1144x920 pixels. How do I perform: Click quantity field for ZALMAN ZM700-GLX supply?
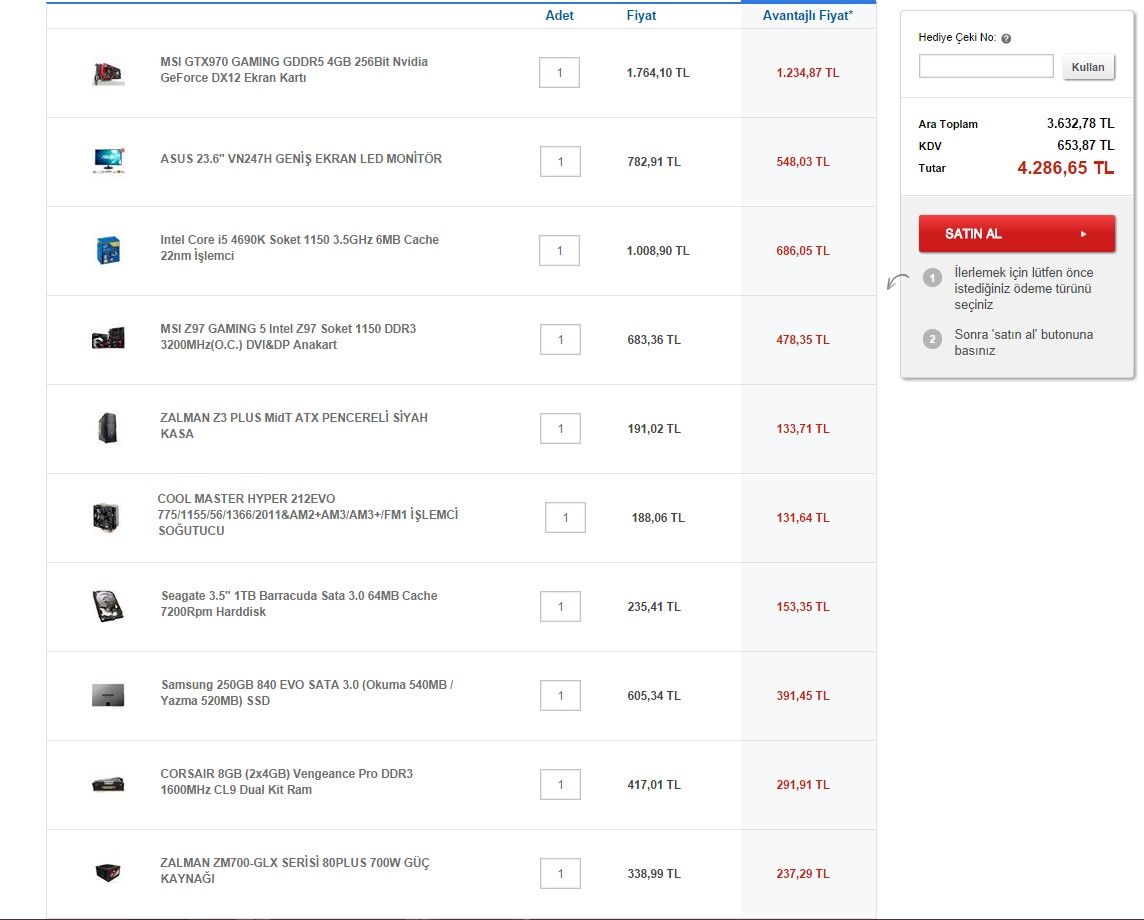point(560,873)
